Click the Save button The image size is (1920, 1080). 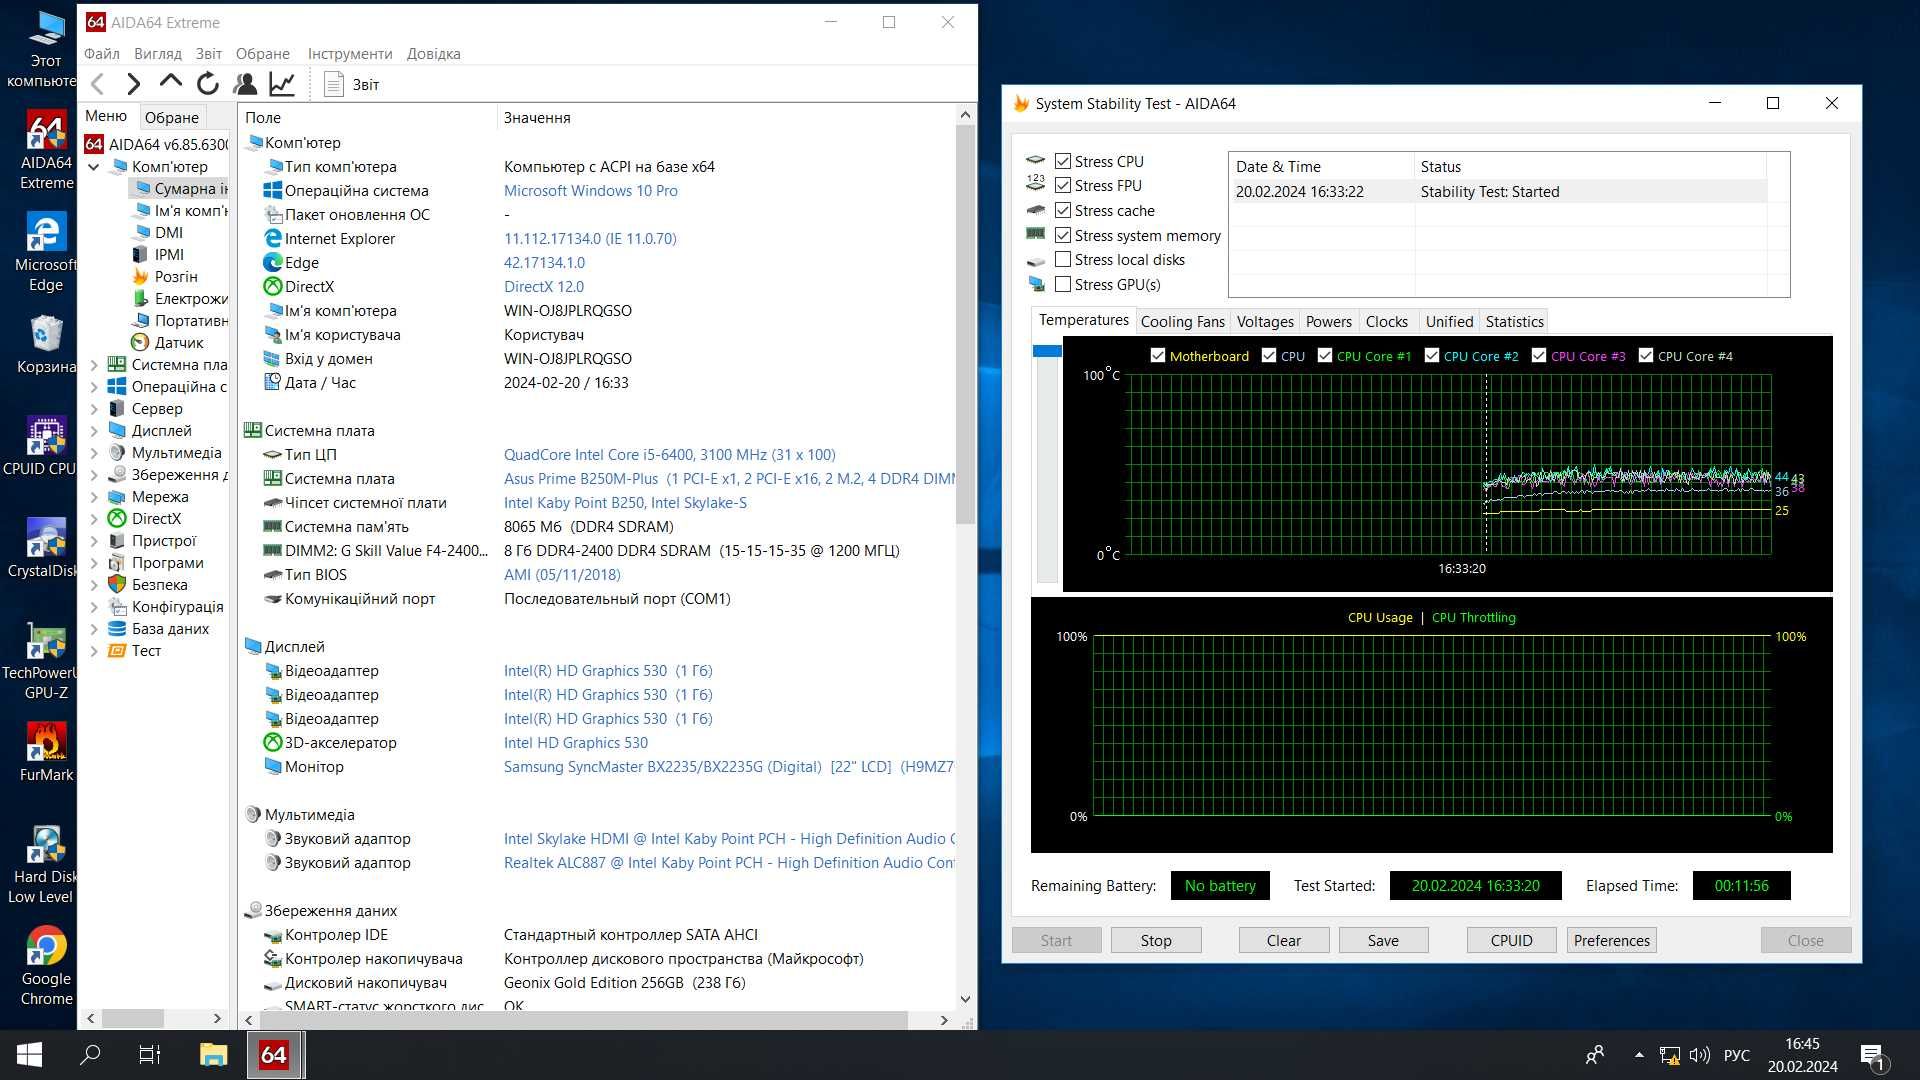(1383, 940)
